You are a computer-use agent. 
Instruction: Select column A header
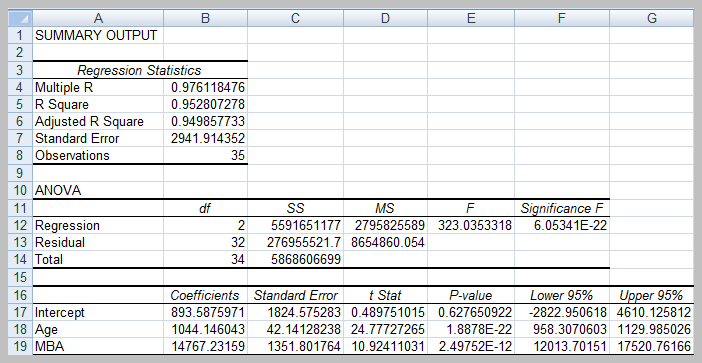pos(98,18)
